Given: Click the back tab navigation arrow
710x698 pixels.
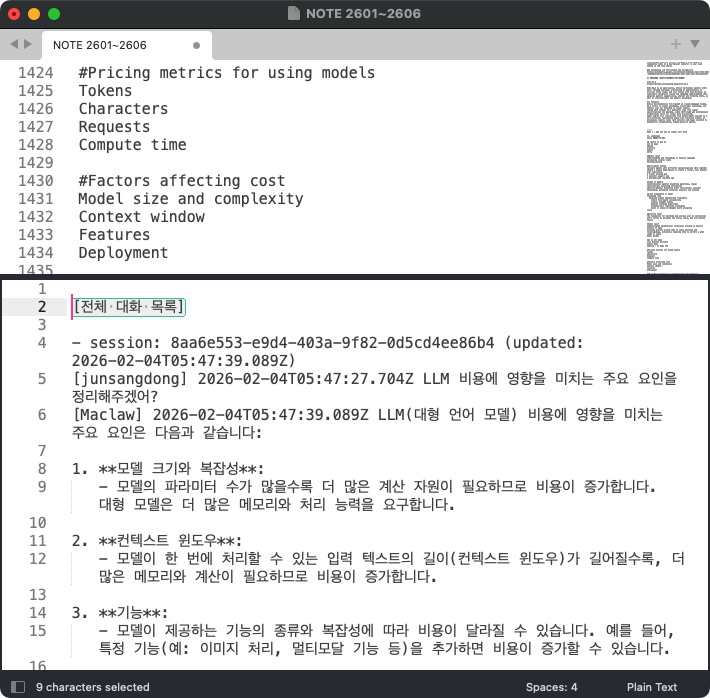Looking at the screenshot, I should pos(14,44).
